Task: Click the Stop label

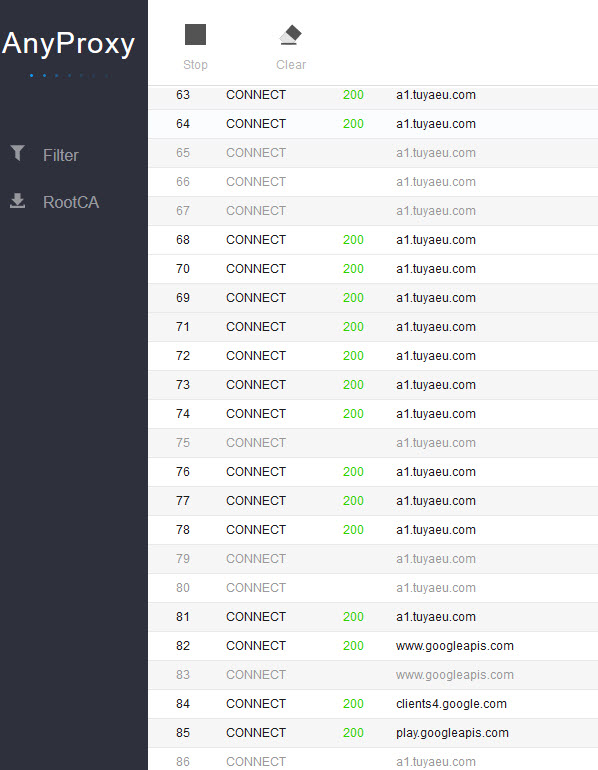Action: pos(195,65)
